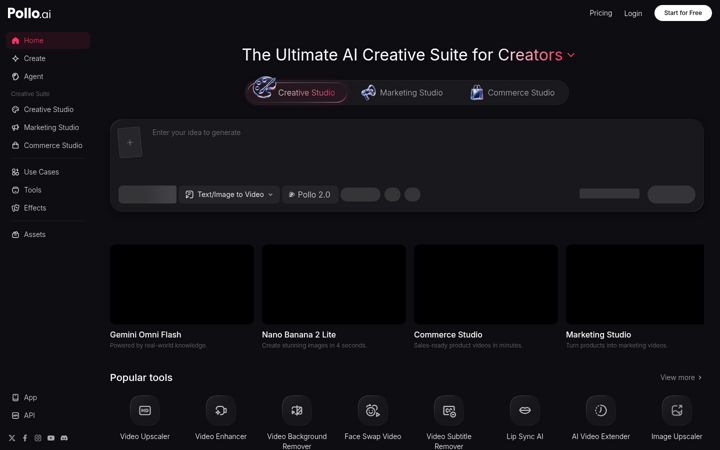Open the Video Upscaler tool icon
720x450 pixels.
(145, 410)
